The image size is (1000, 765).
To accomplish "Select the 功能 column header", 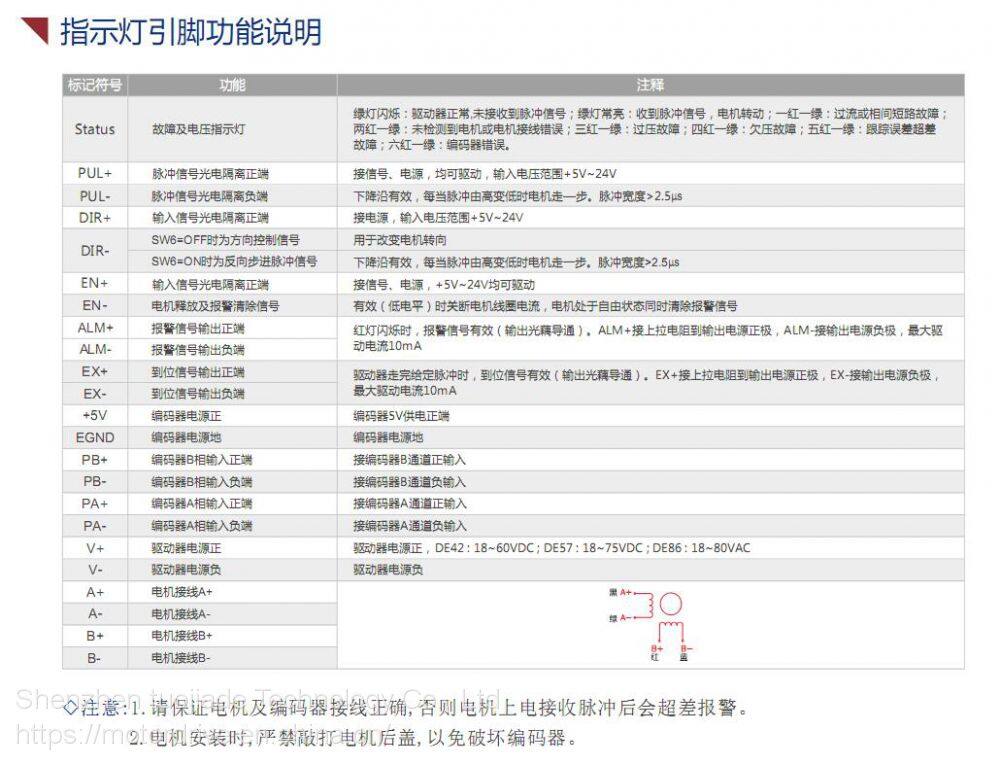I will [x=232, y=85].
